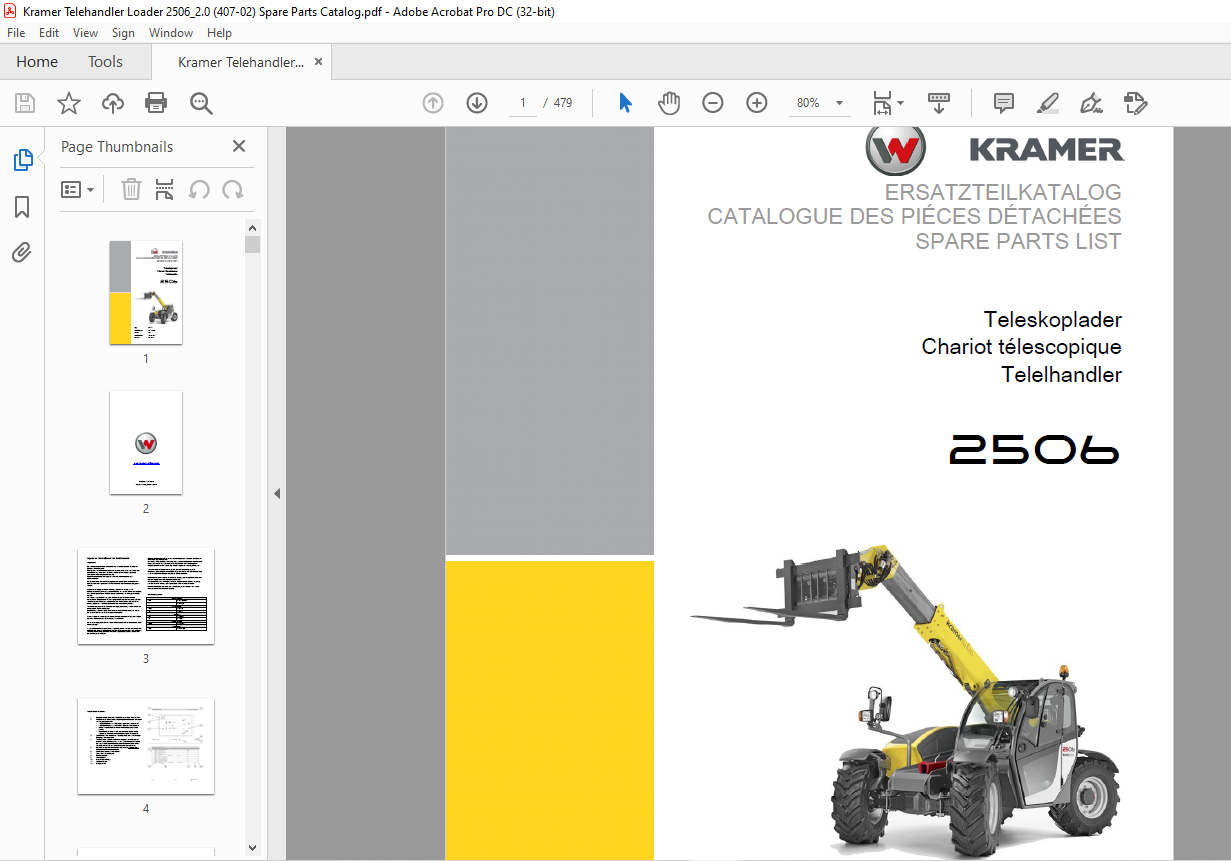Open the Help menu
This screenshot has height=861, width=1231.
click(x=219, y=33)
